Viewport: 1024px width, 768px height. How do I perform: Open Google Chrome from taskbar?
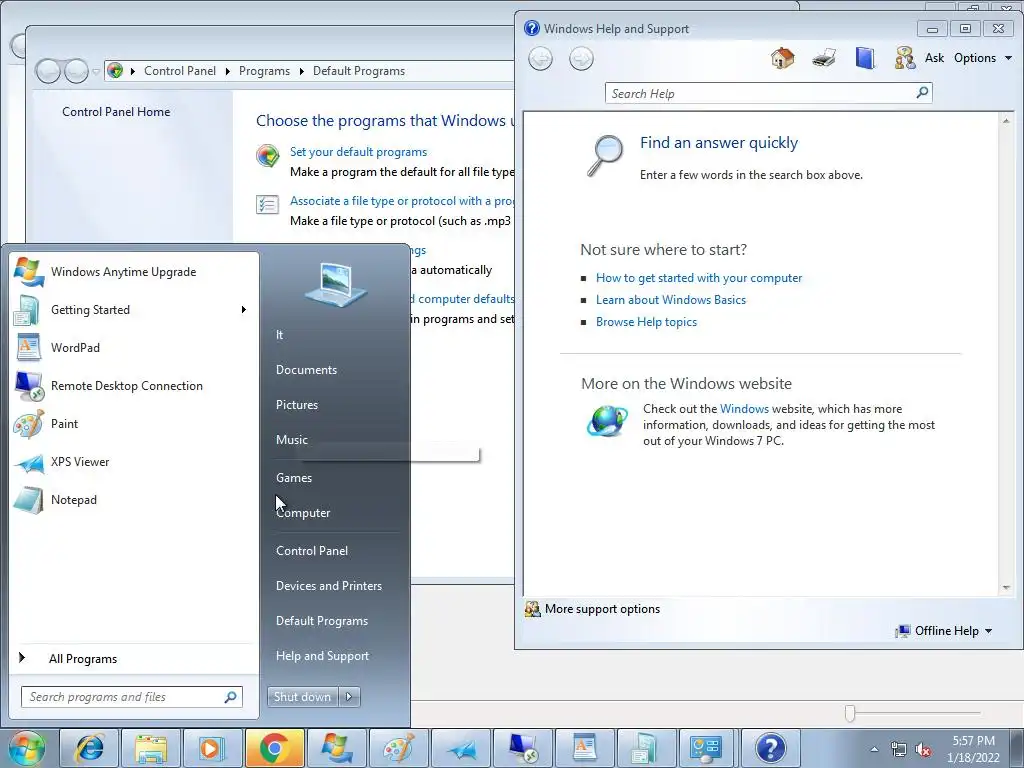tap(274, 748)
